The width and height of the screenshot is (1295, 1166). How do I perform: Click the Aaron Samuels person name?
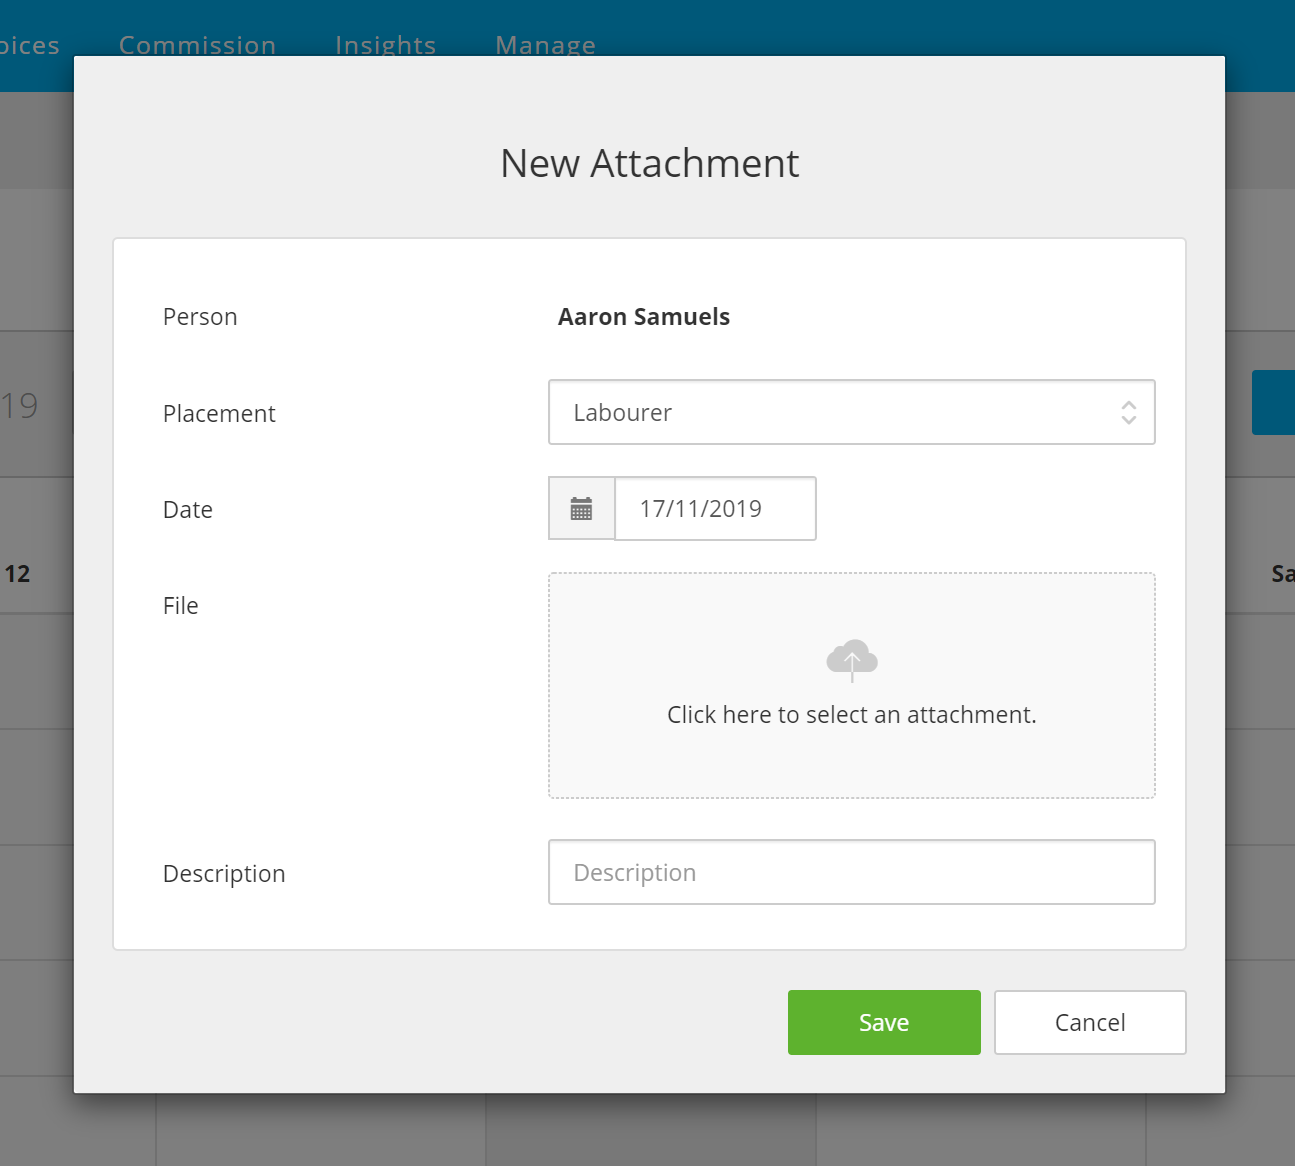(644, 317)
